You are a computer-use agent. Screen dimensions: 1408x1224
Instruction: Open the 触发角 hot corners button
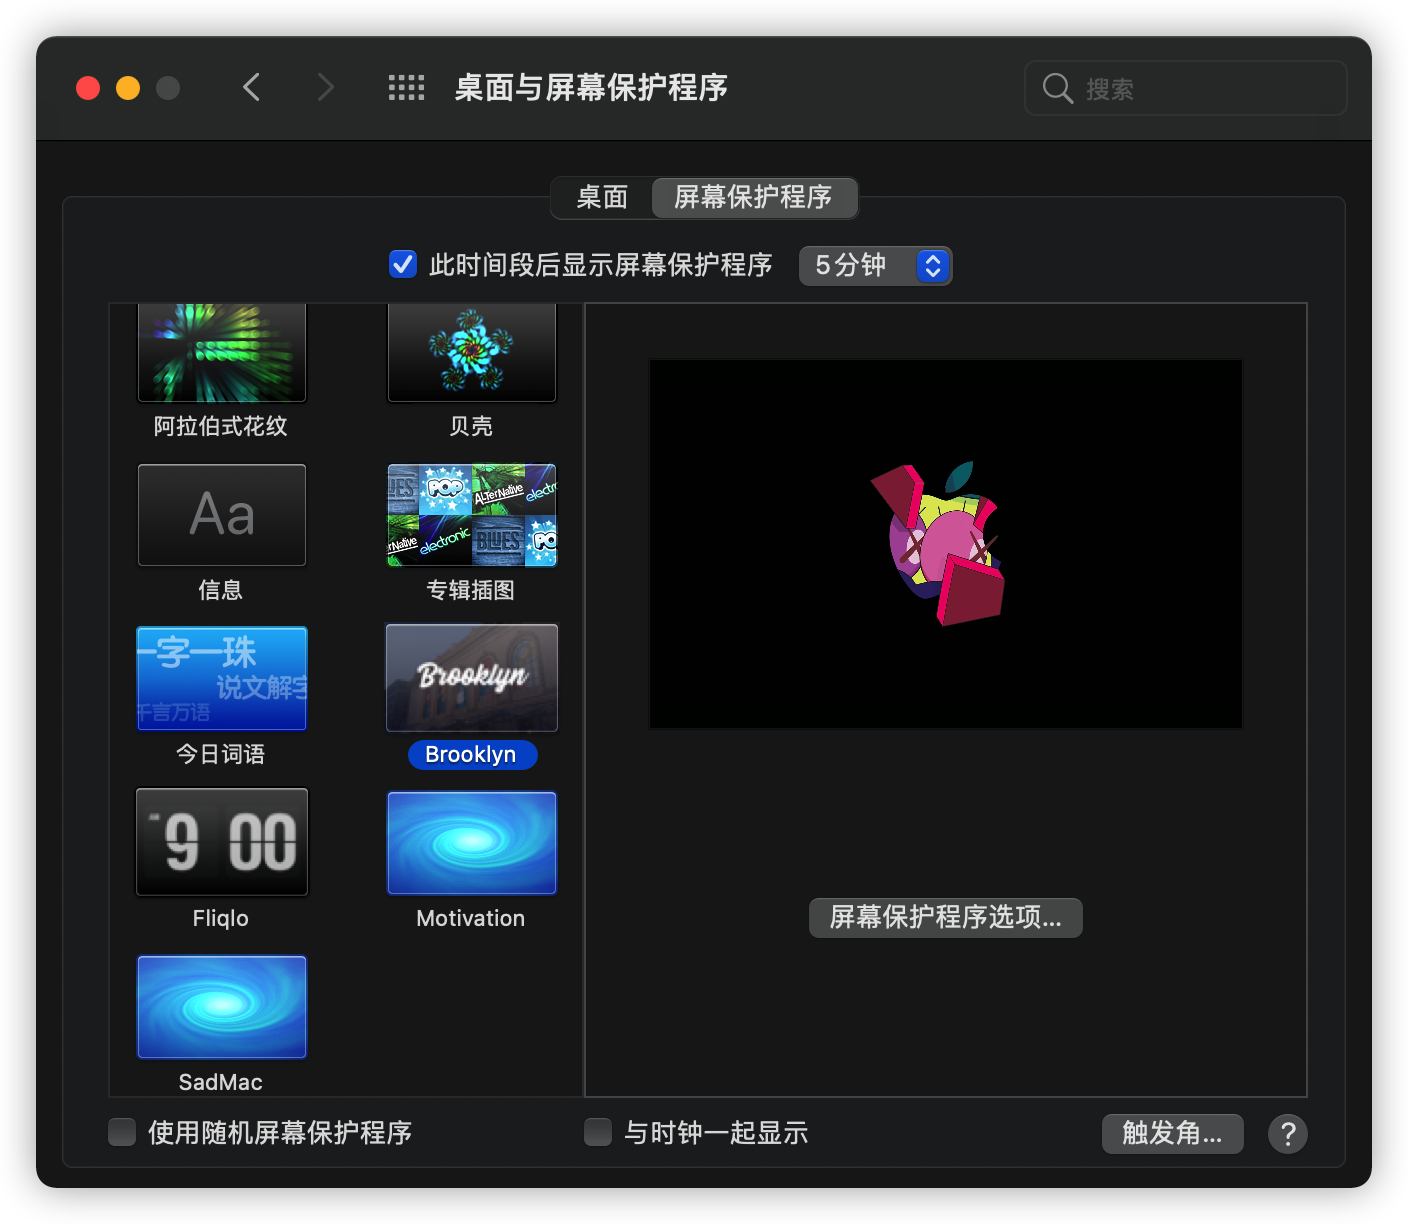[1173, 1134]
